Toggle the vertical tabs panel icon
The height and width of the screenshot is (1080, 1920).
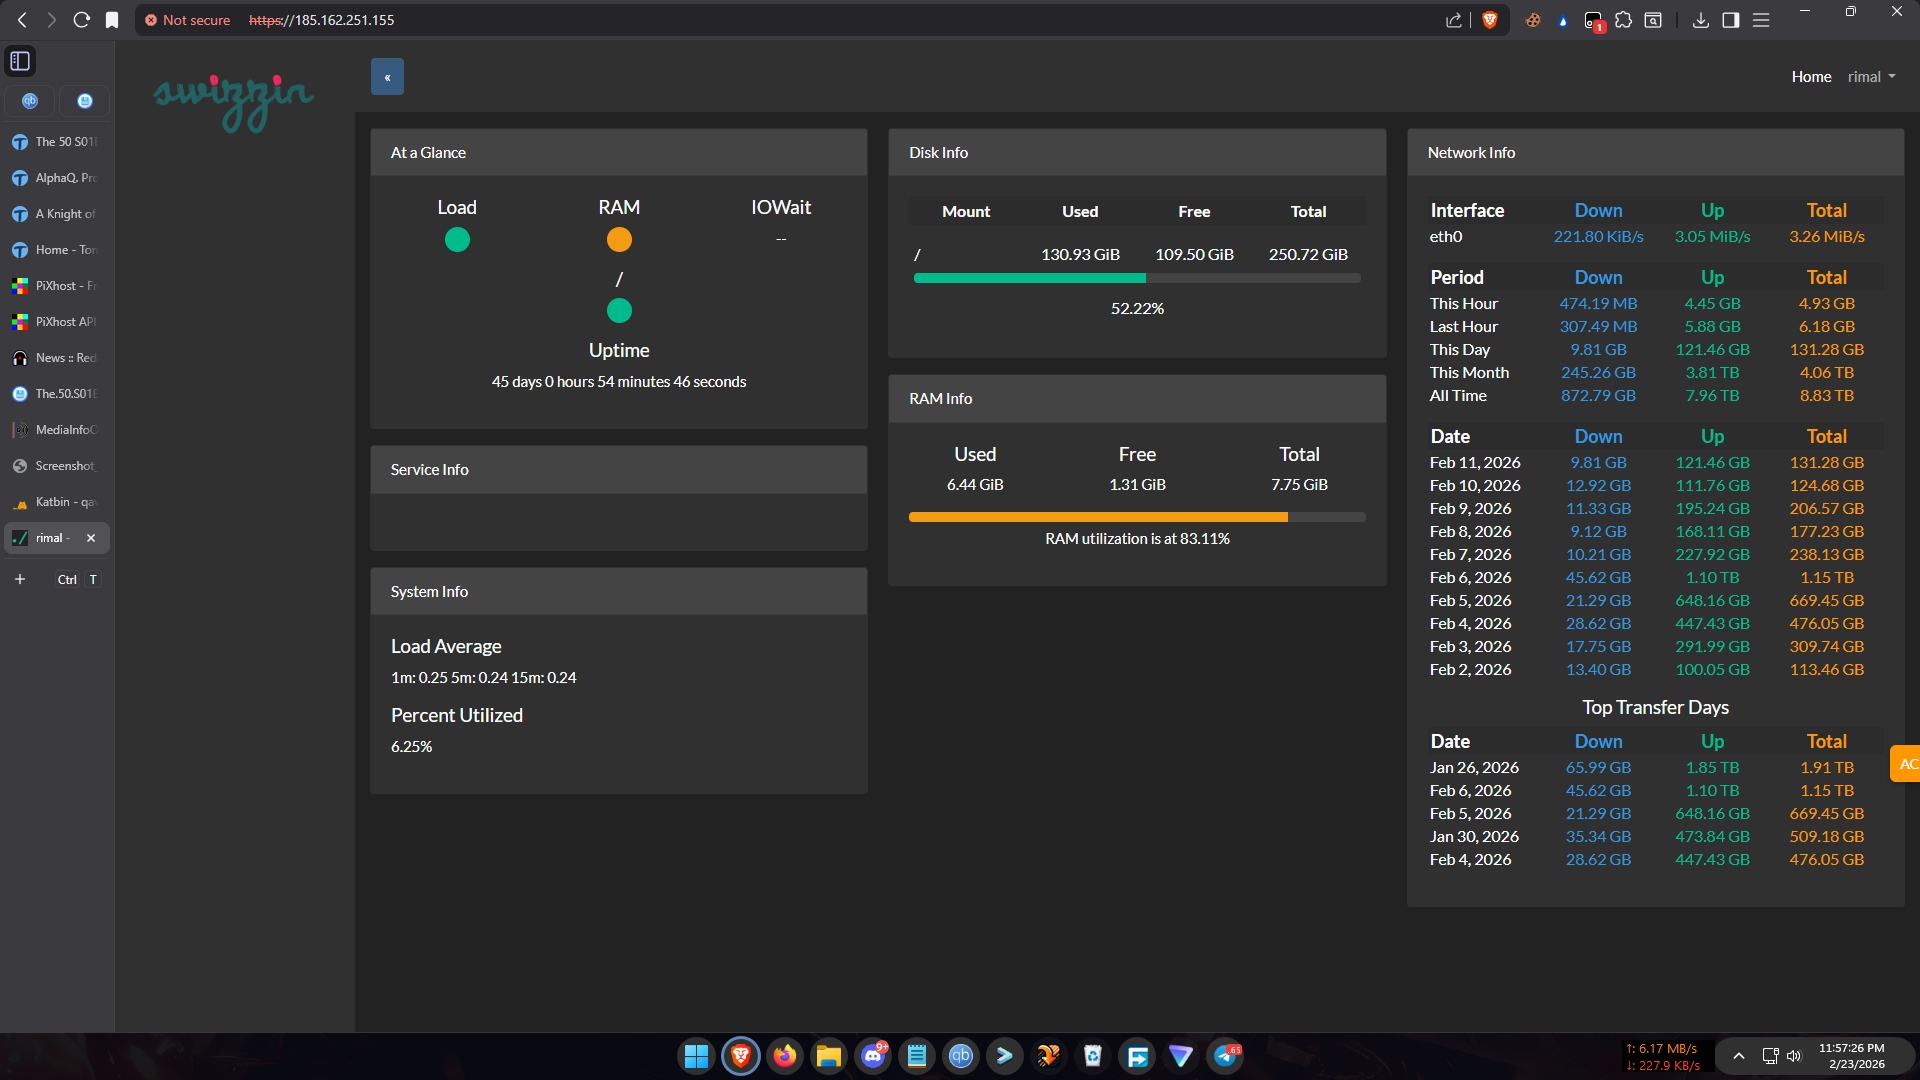[x=20, y=61]
